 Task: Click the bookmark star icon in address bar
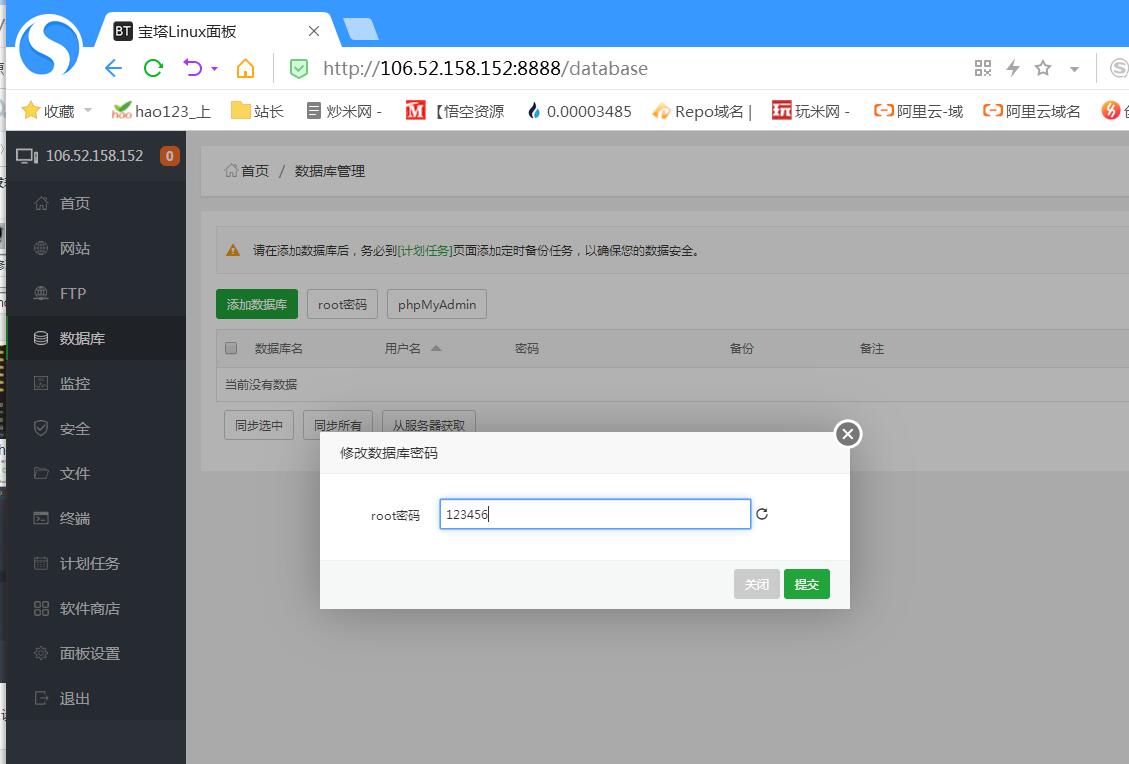(x=1043, y=68)
